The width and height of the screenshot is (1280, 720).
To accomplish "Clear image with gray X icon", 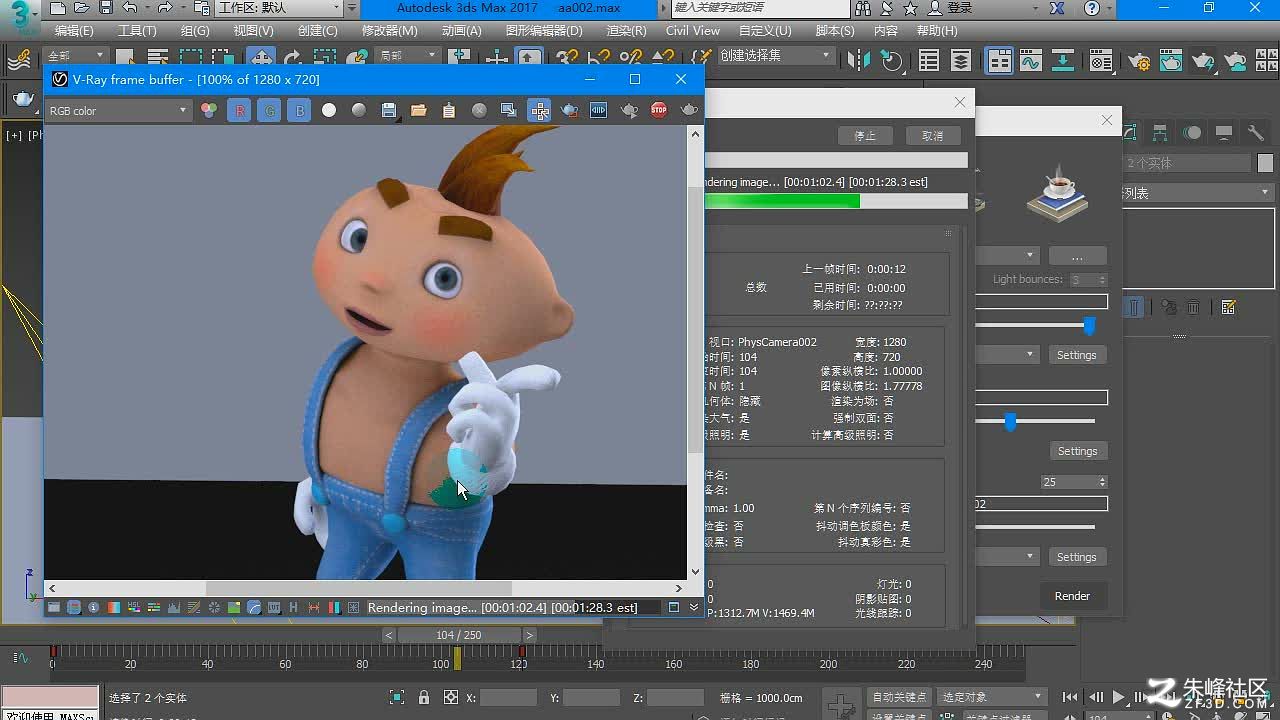I will pos(479,111).
